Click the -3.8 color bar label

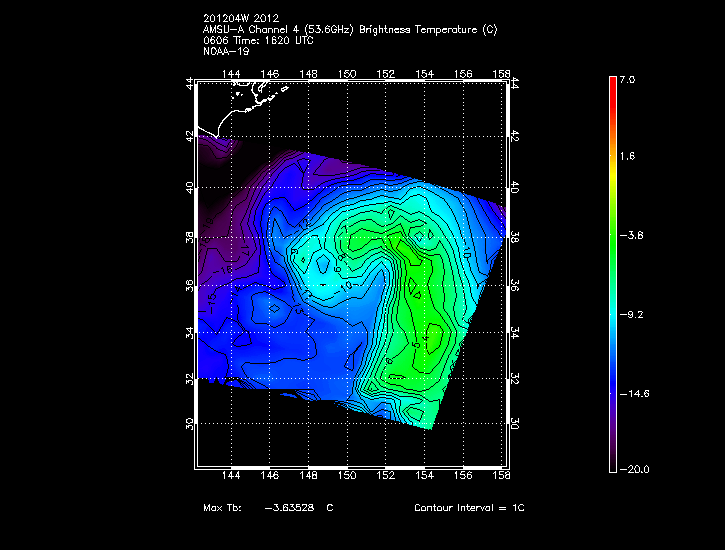[629, 236]
